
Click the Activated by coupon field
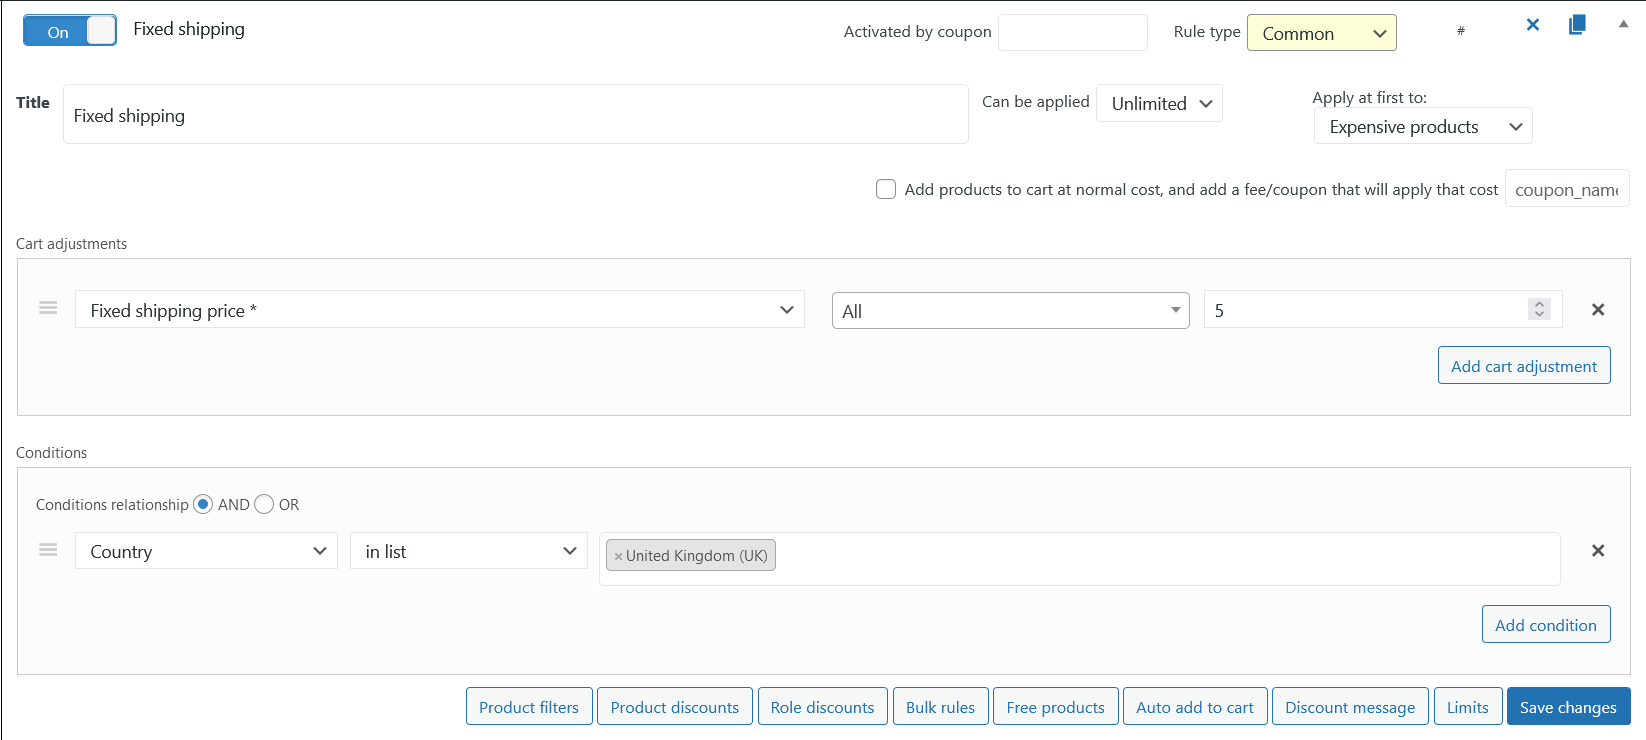[x=1073, y=32]
